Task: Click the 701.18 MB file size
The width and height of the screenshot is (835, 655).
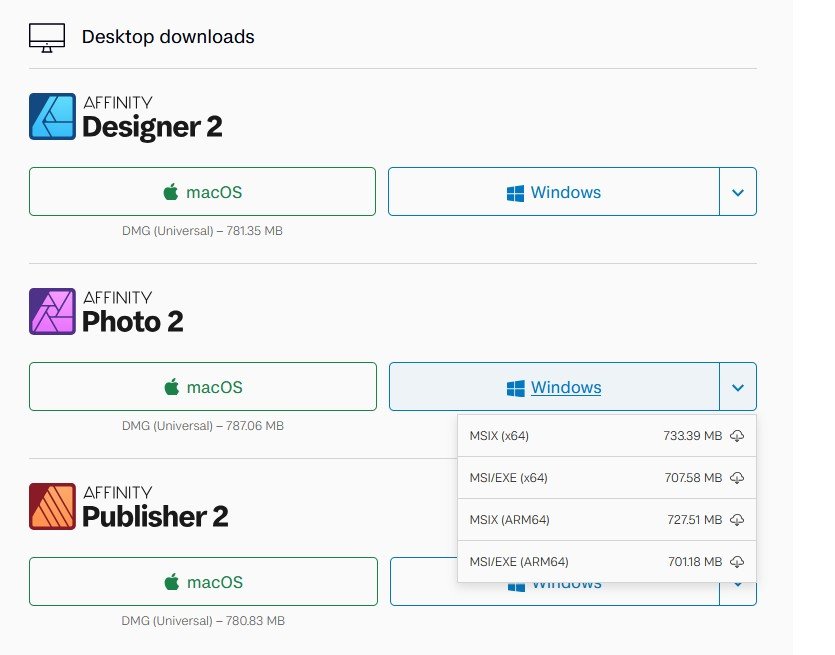Action: 695,562
